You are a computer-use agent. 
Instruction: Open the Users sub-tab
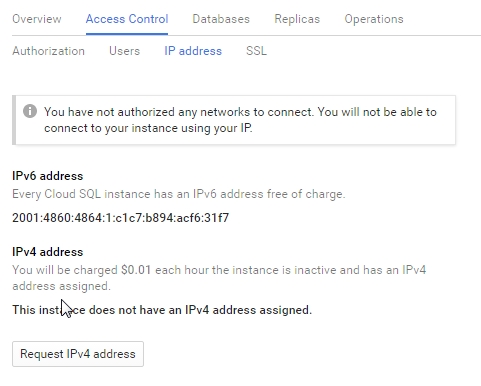(x=124, y=51)
